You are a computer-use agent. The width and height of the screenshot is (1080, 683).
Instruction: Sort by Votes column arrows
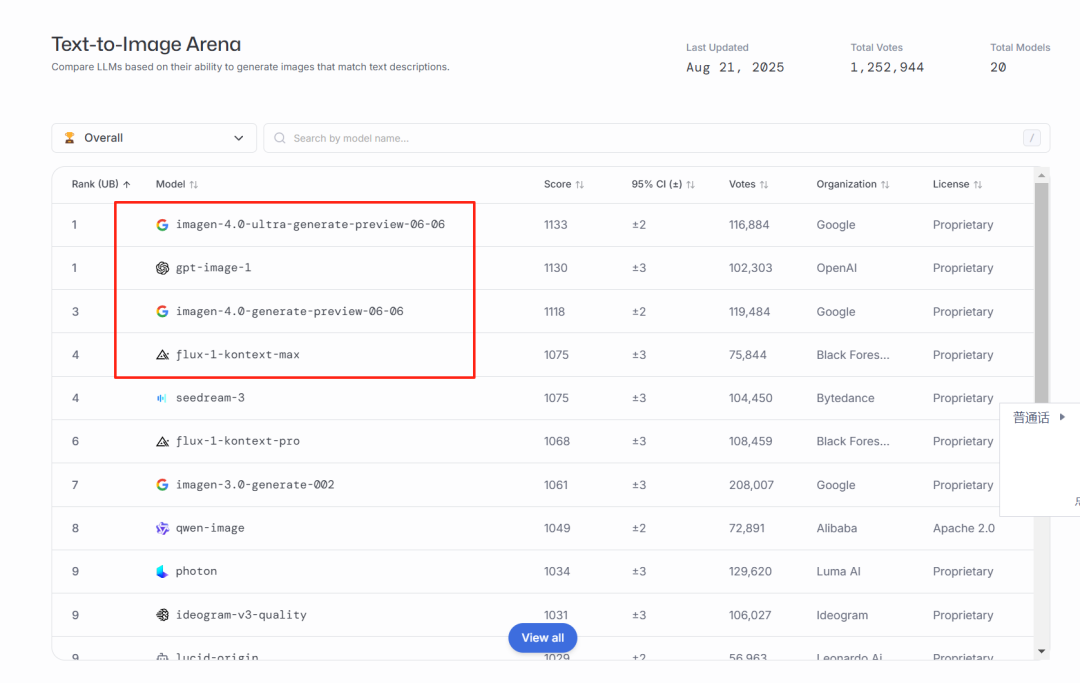[764, 185]
